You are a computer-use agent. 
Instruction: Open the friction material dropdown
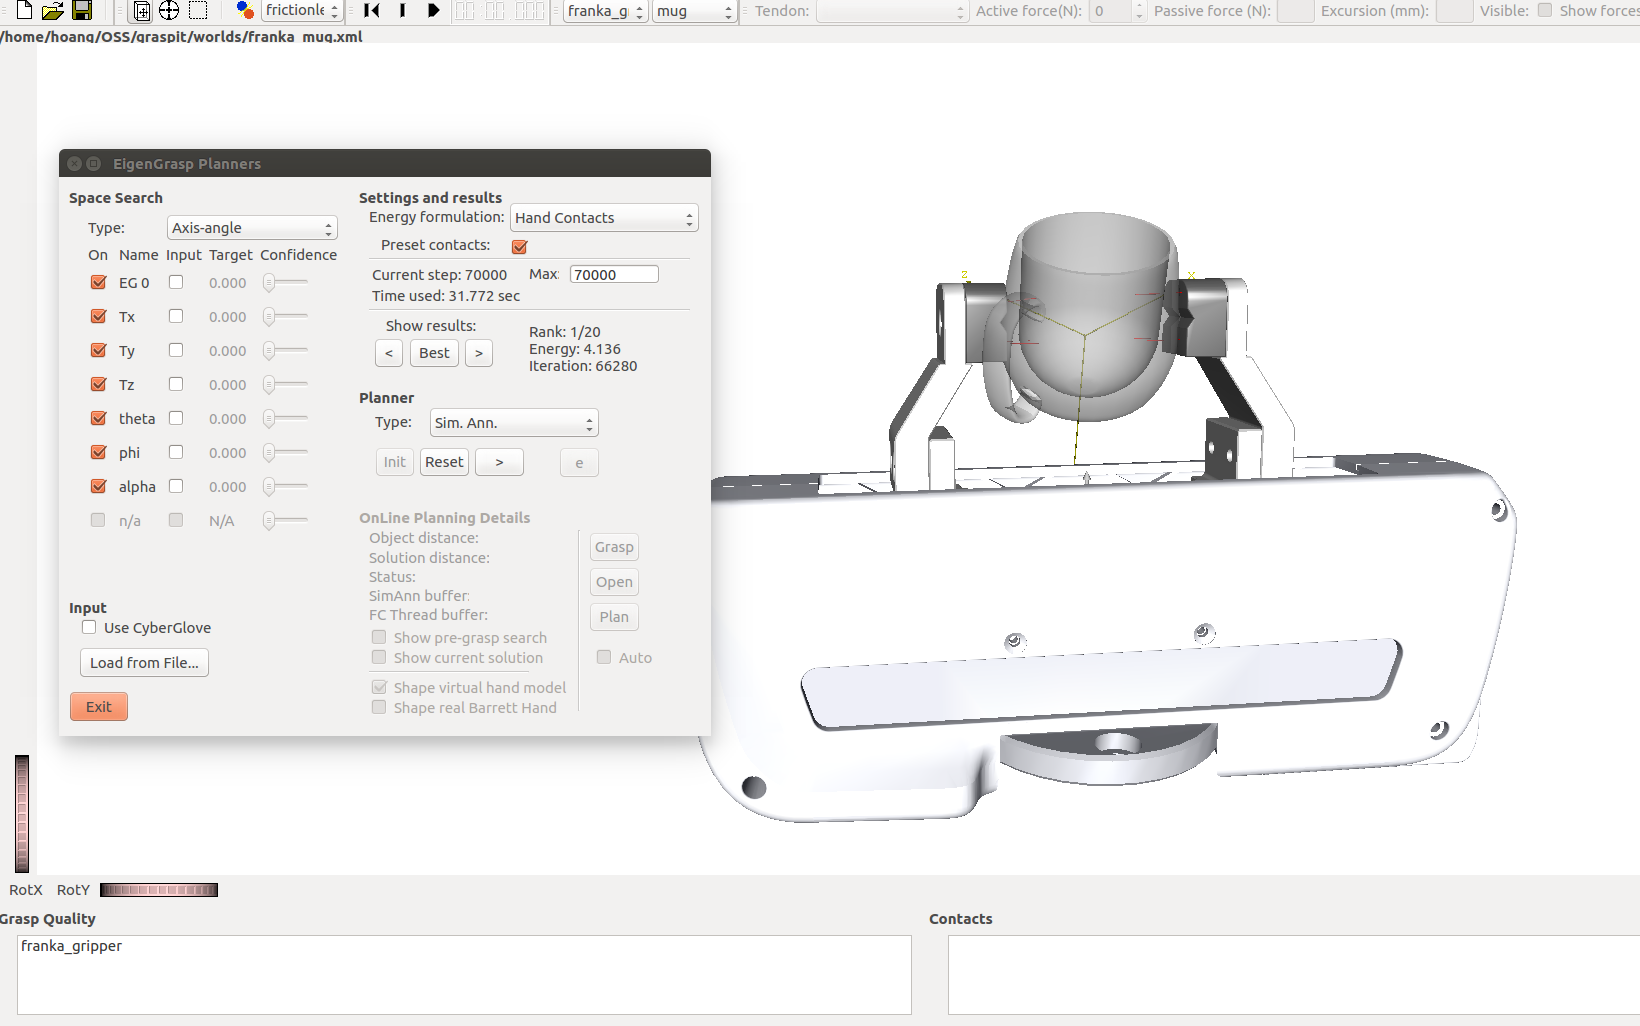(302, 11)
